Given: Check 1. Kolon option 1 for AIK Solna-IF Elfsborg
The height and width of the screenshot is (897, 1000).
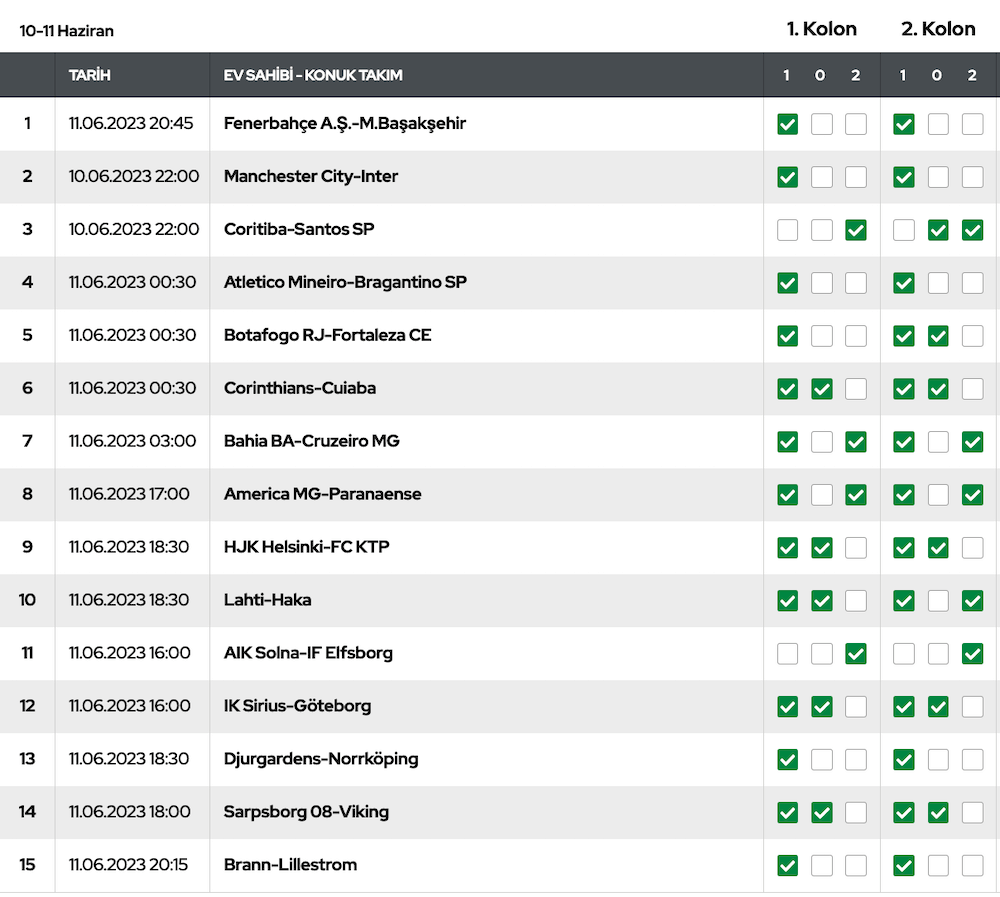Looking at the screenshot, I should click(788, 653).
